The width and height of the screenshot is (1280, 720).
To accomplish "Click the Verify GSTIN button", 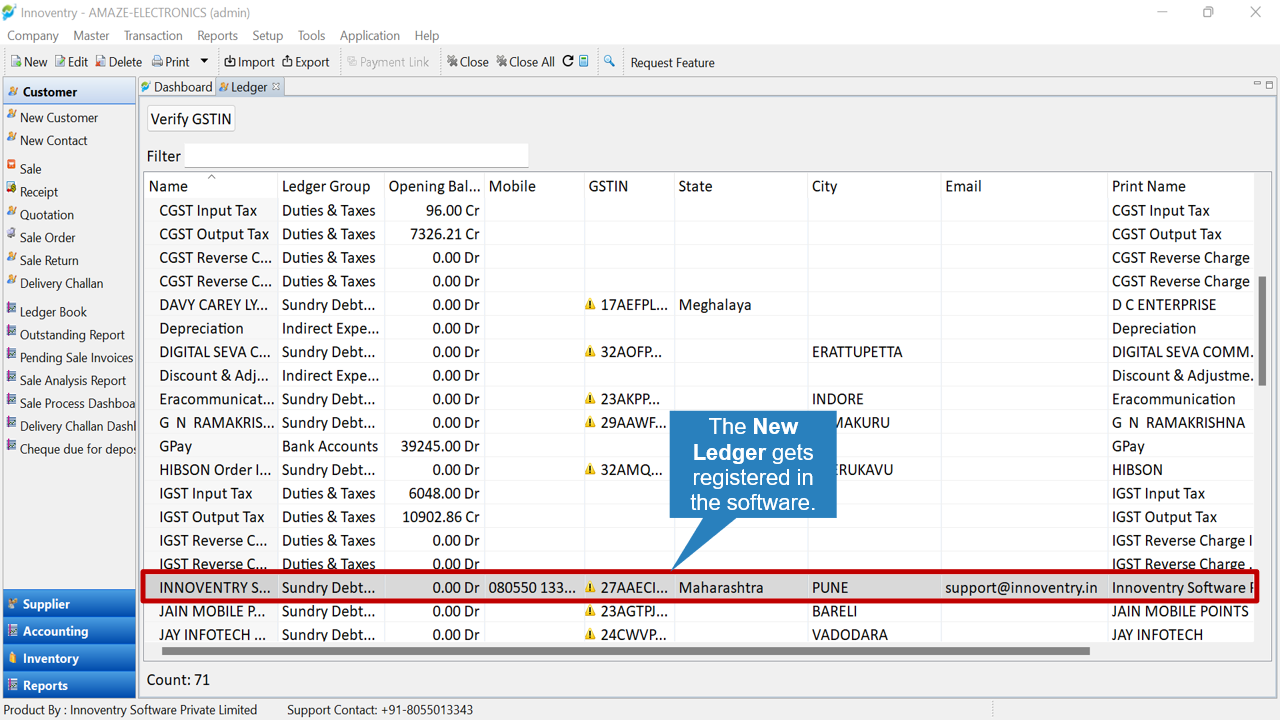I will pyautogui.click(x=191, y=119).
